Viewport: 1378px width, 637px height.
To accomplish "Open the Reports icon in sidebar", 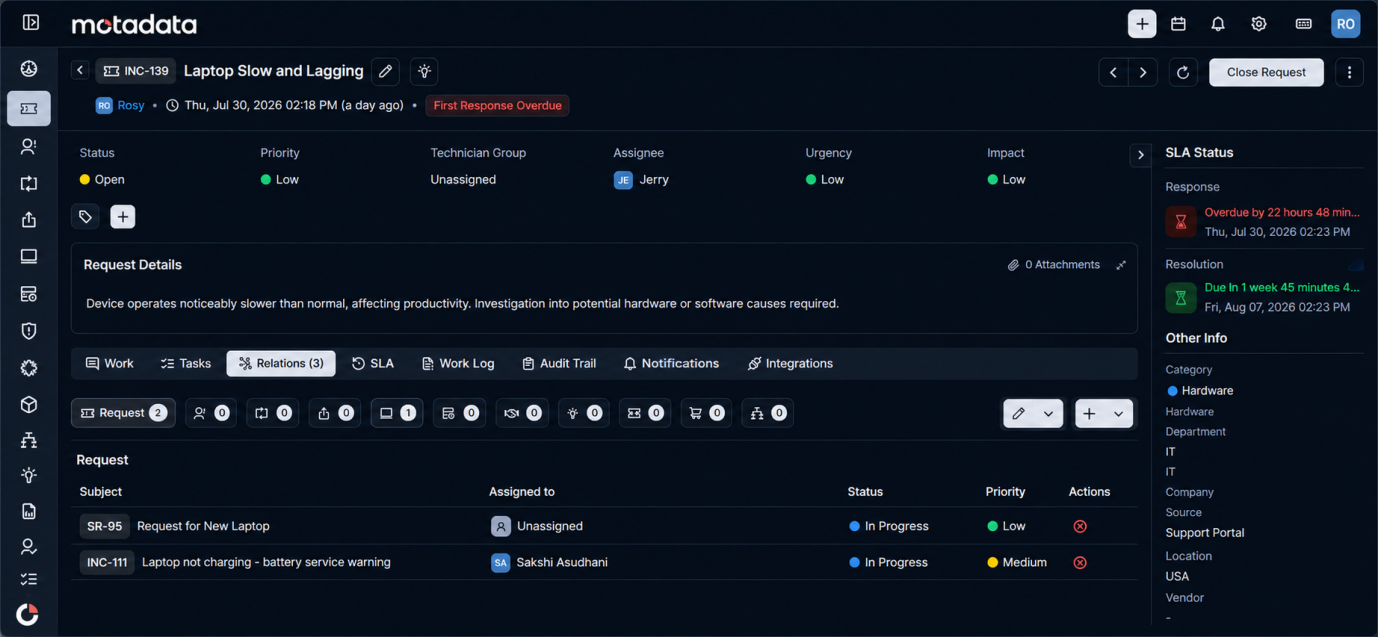I will coord(29,512).
